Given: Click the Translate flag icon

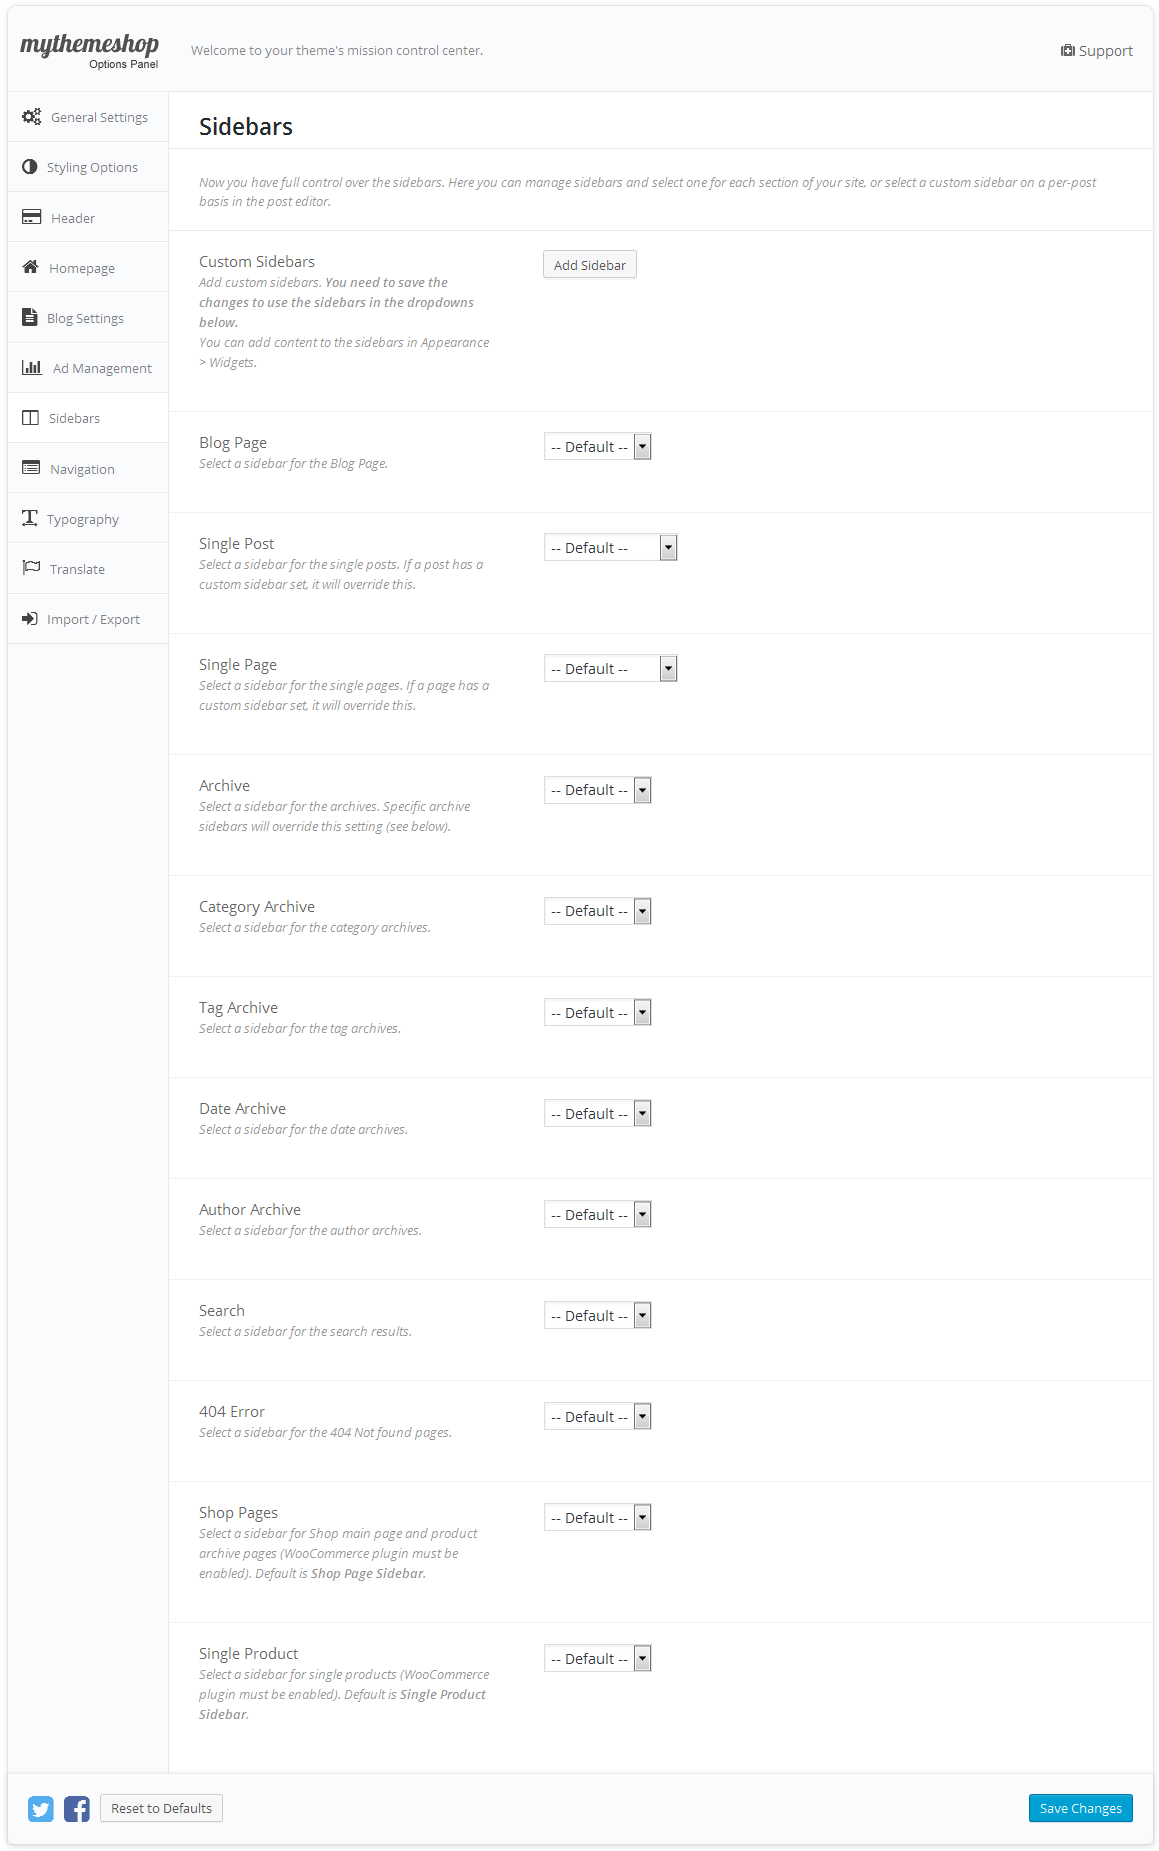Looking at the screenshot, I should tap(32, 568).
